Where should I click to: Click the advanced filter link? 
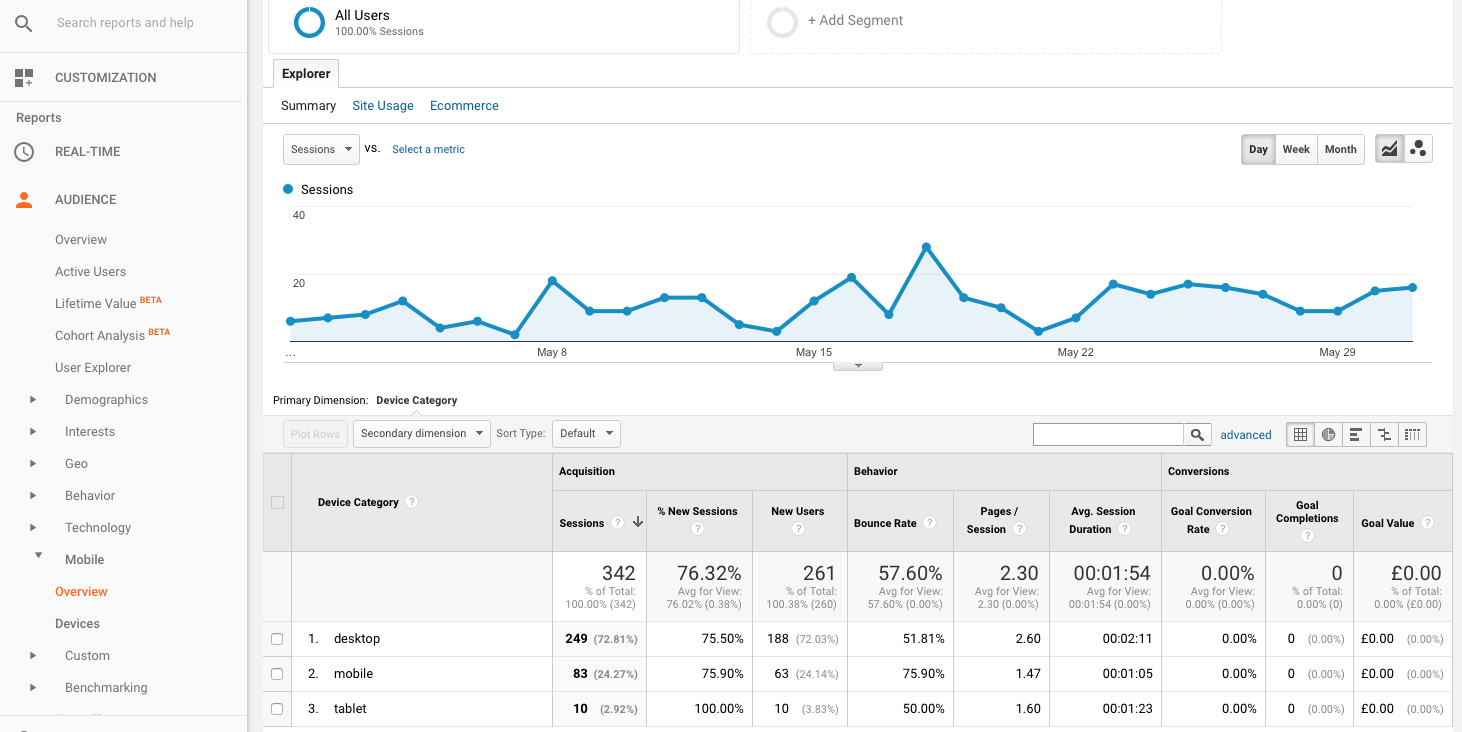coord(1246,434)
